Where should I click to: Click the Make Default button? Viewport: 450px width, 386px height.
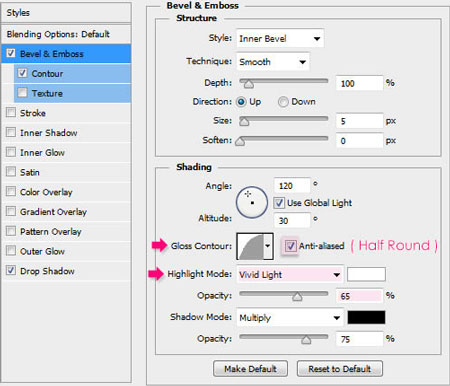[250, 369]
